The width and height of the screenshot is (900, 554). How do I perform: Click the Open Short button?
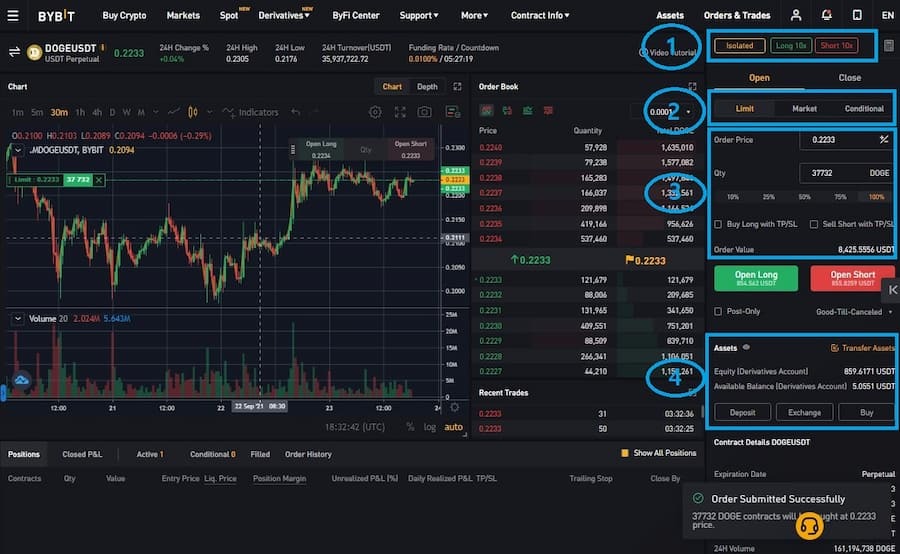[852, 278]
